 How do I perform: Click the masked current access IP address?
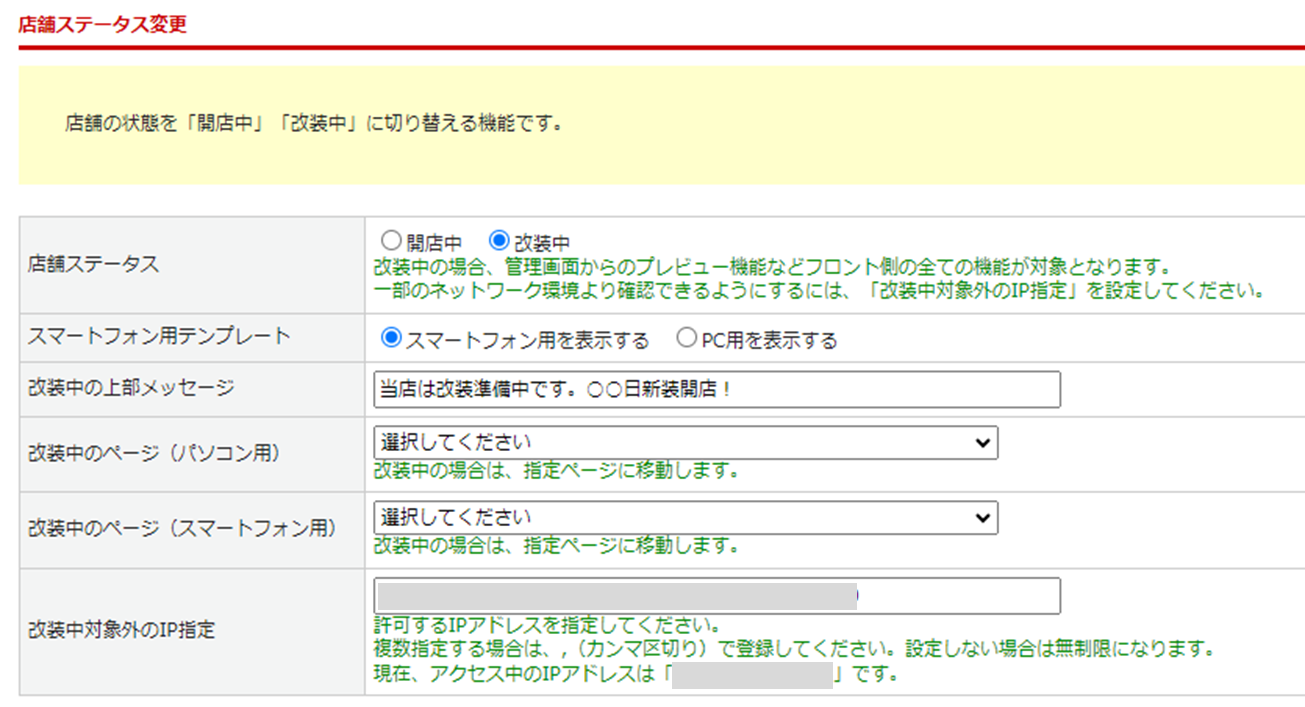752,675
